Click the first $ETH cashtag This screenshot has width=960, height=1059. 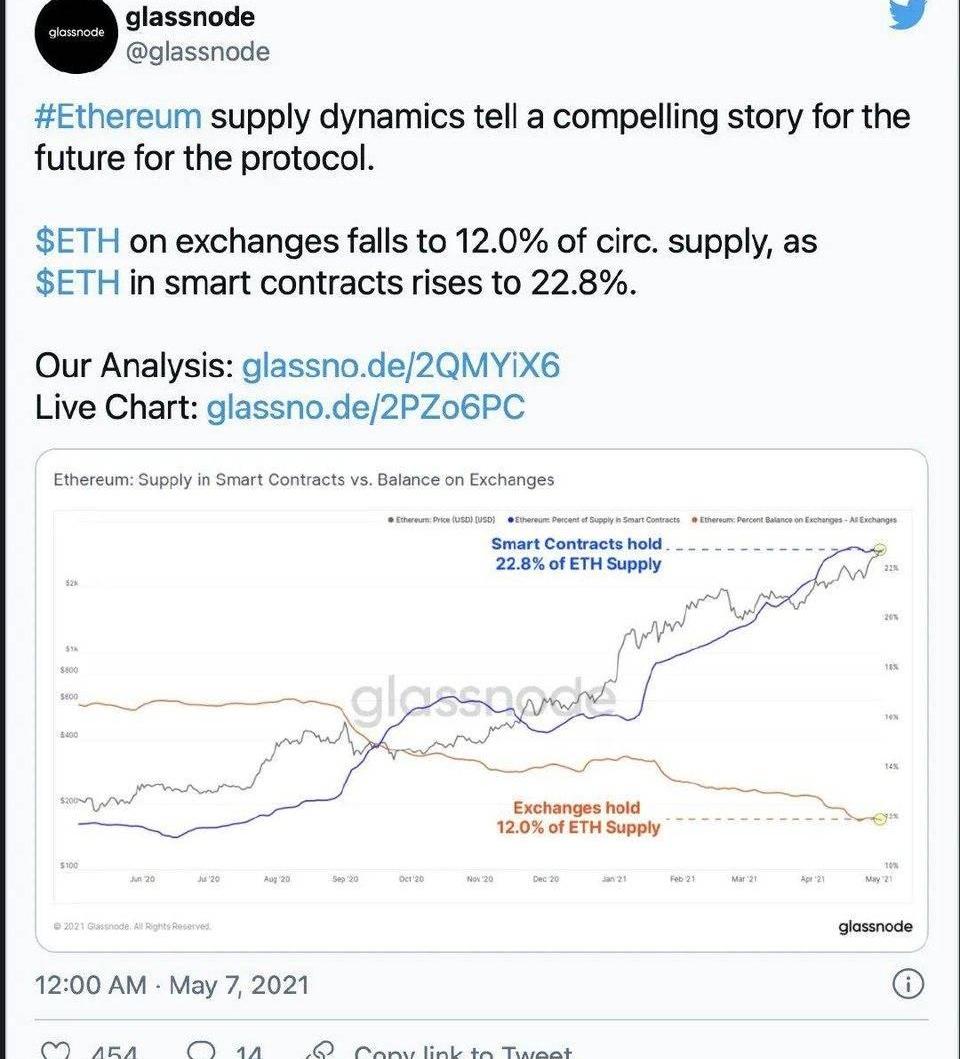click(x=77, y=241)
